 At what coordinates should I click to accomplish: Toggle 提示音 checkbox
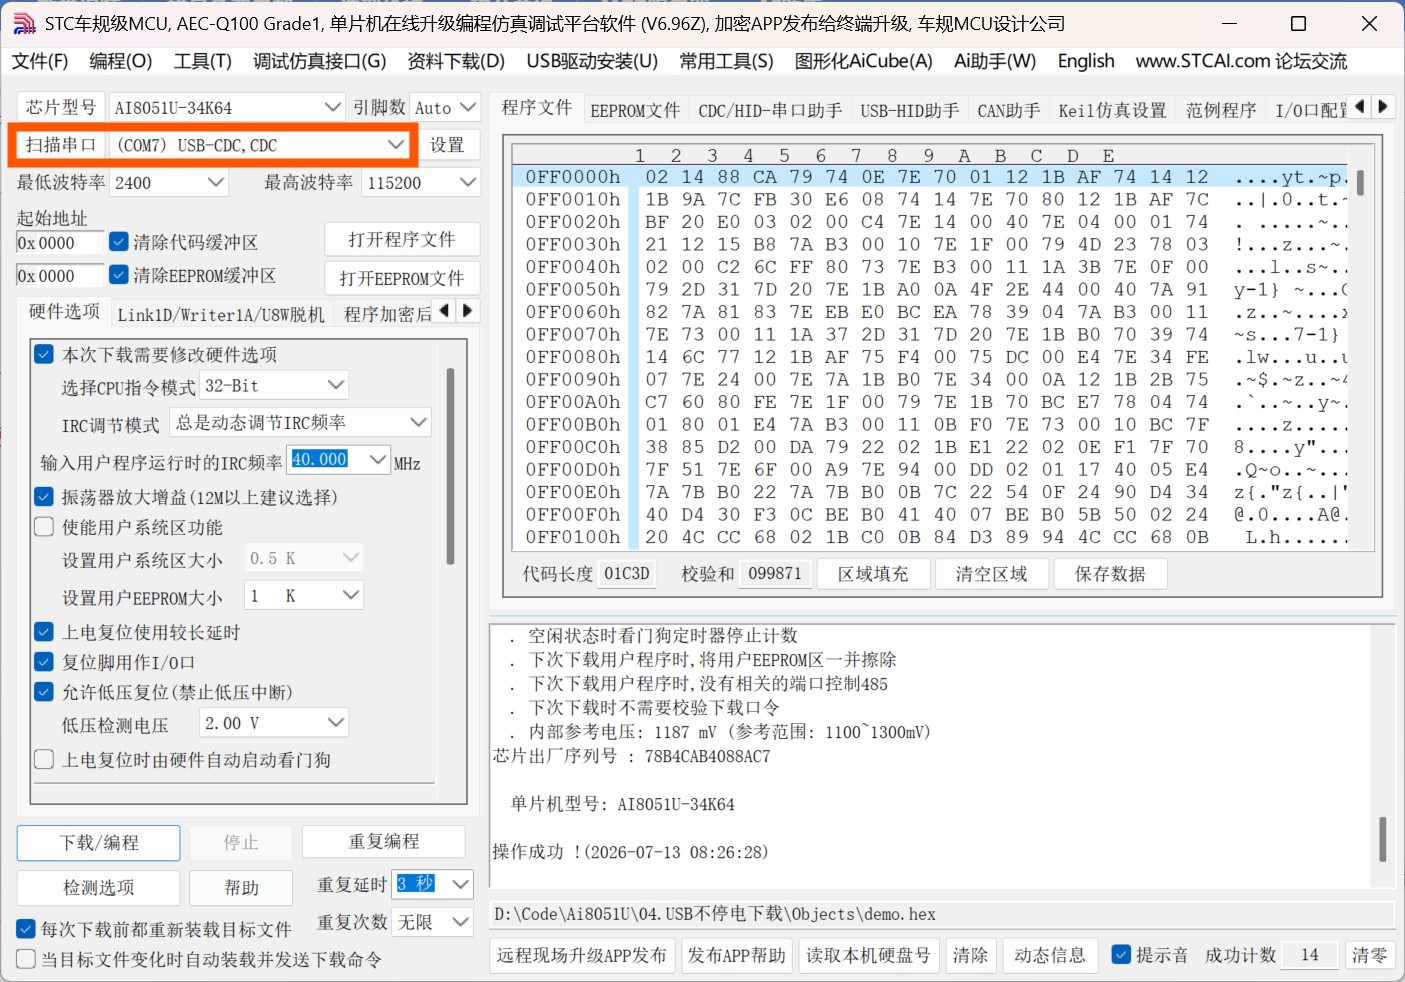pos(1121,955)
